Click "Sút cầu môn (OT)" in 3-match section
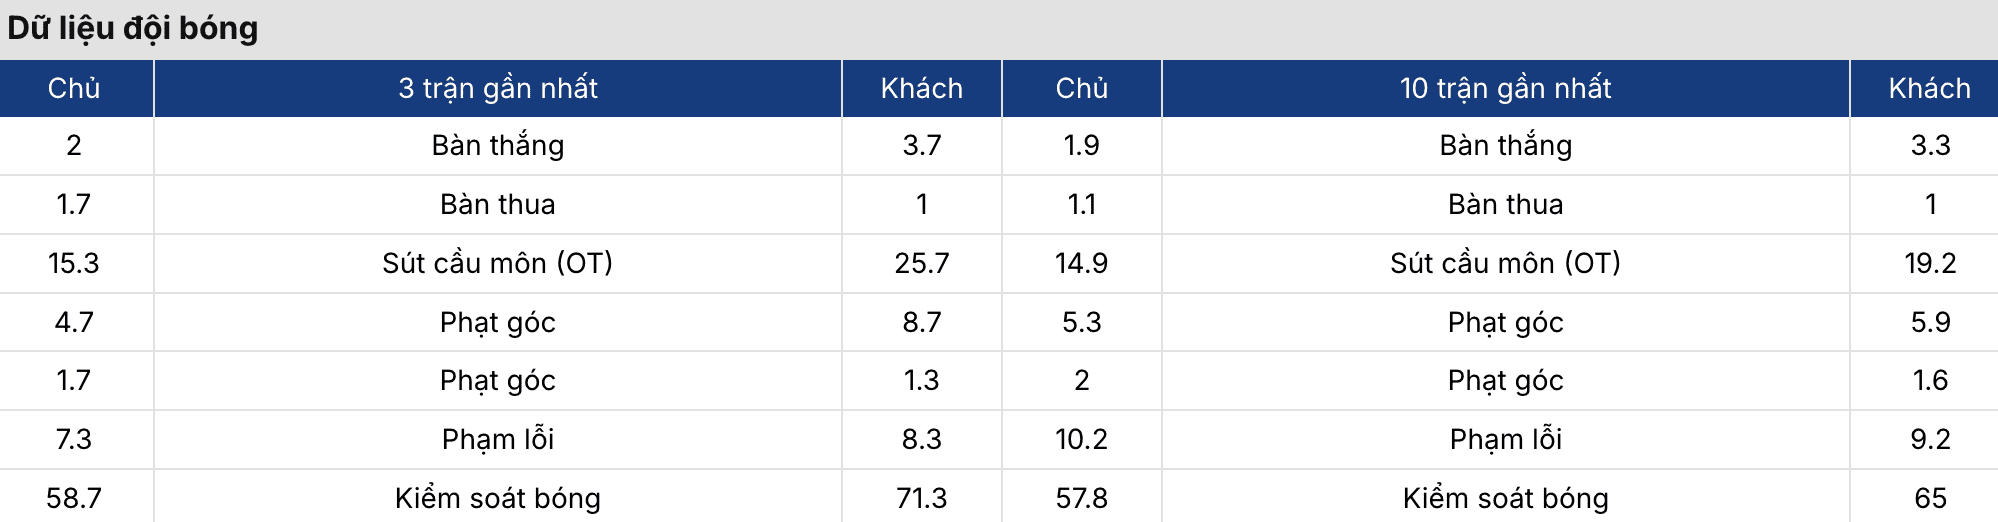 (x=498, y=263)
